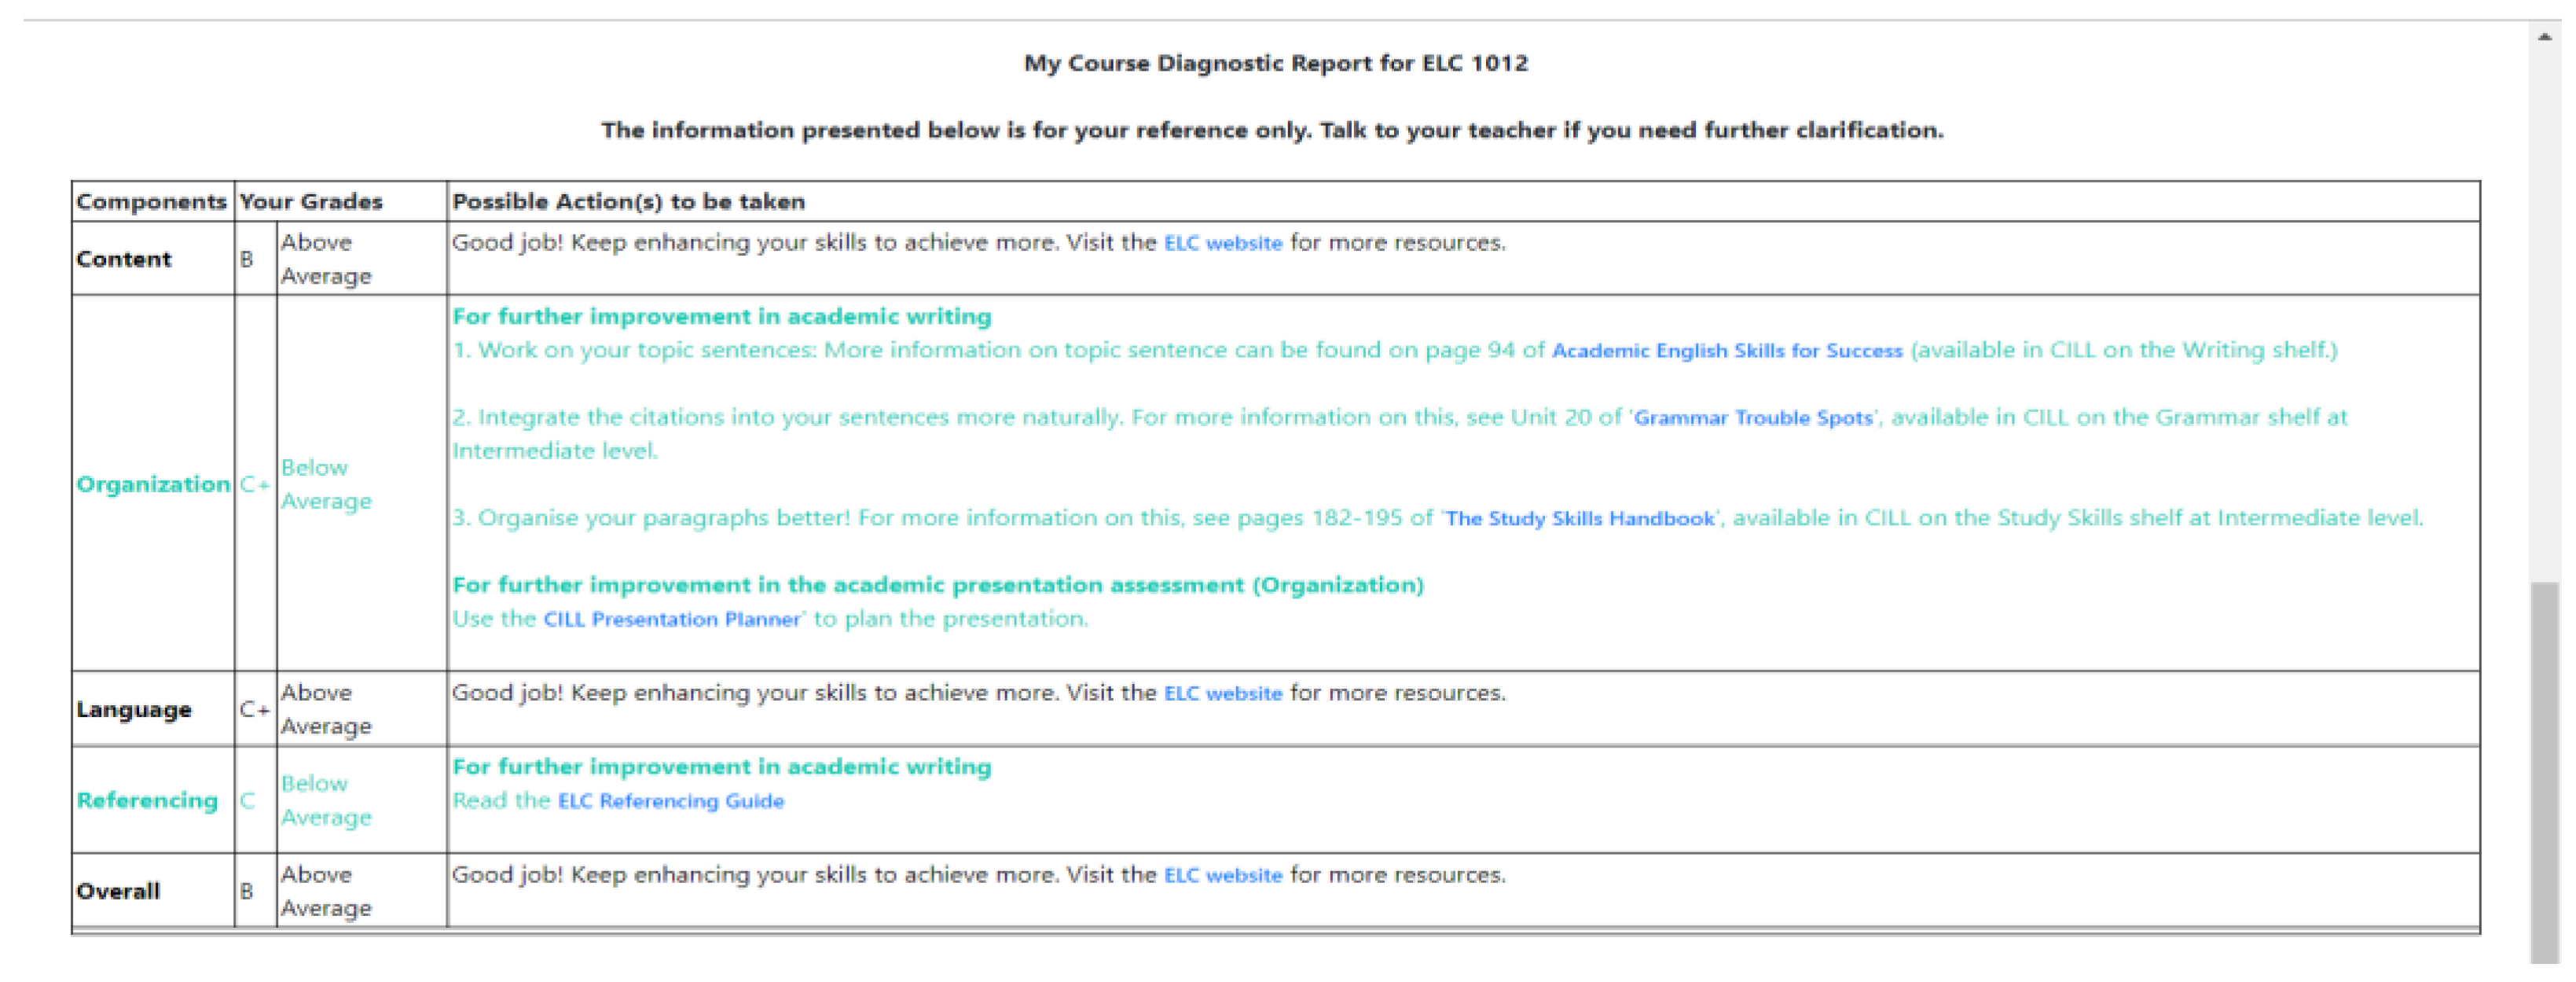Click the Overall component cell
This screenshot has height=982, width=2576.
click(x=118, y=890)
